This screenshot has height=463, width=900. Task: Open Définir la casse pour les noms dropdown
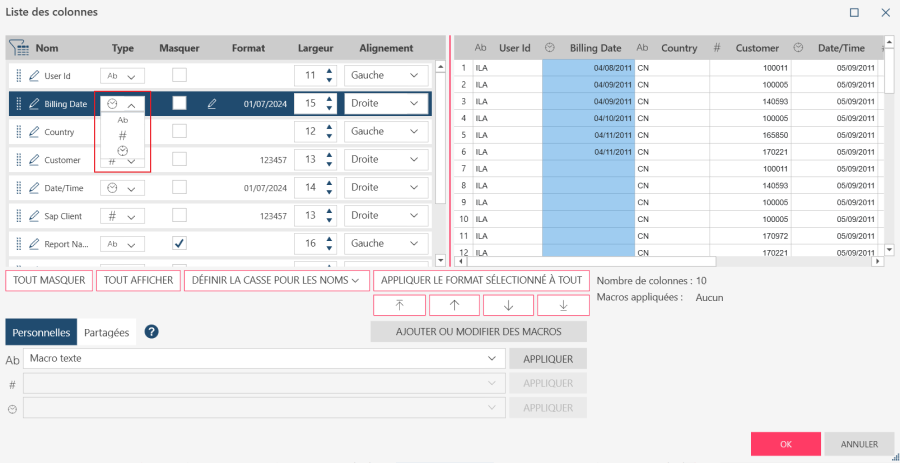277,280
